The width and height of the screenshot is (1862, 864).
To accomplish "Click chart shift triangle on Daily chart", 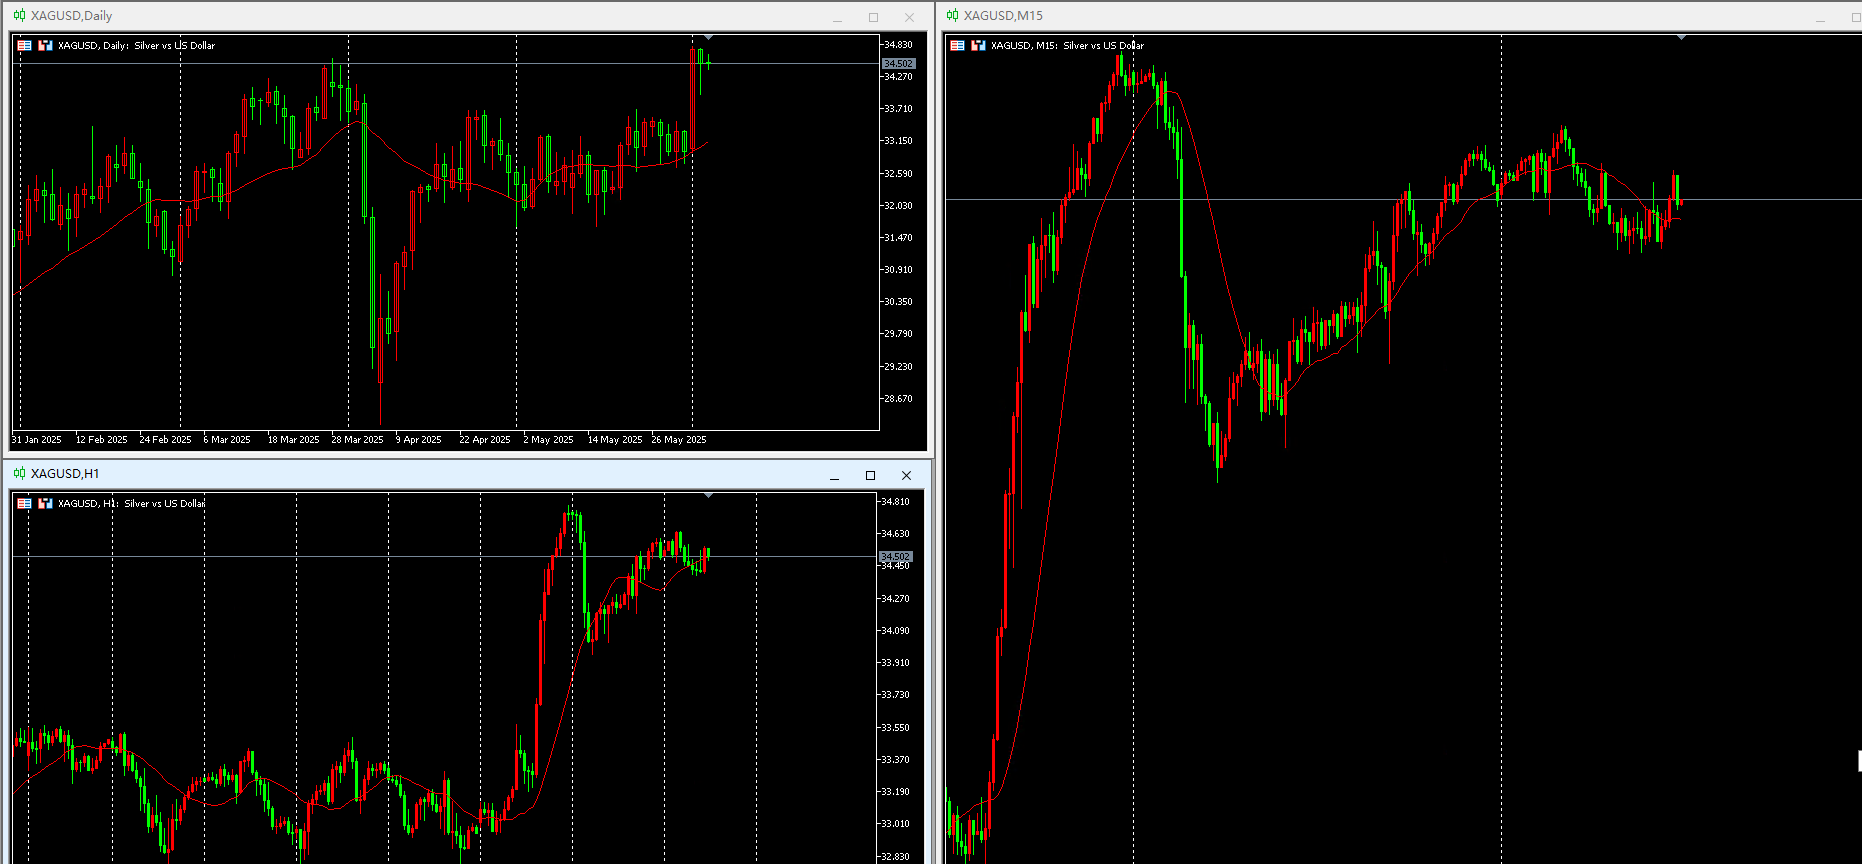I will coord(708,38).
